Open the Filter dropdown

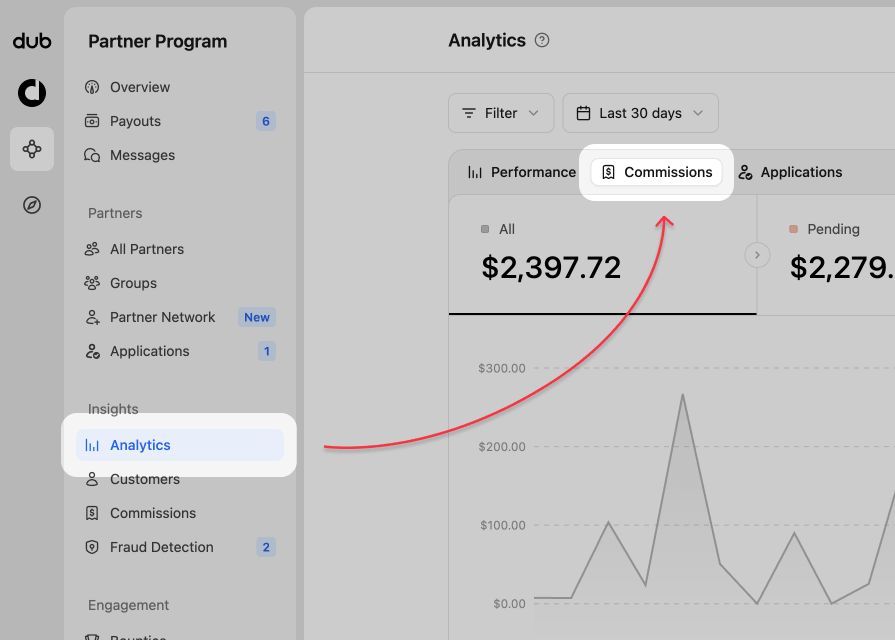pos(501,113)
